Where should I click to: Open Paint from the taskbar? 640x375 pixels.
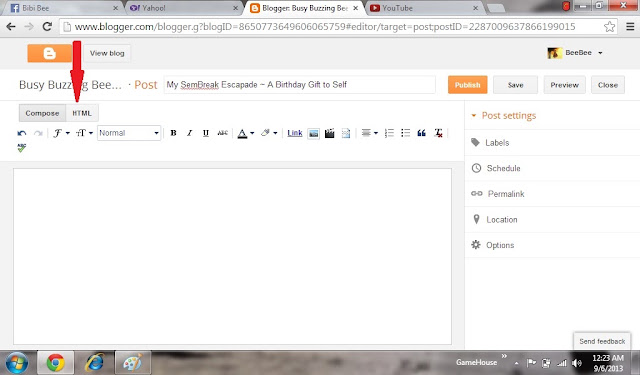(133, 362)
